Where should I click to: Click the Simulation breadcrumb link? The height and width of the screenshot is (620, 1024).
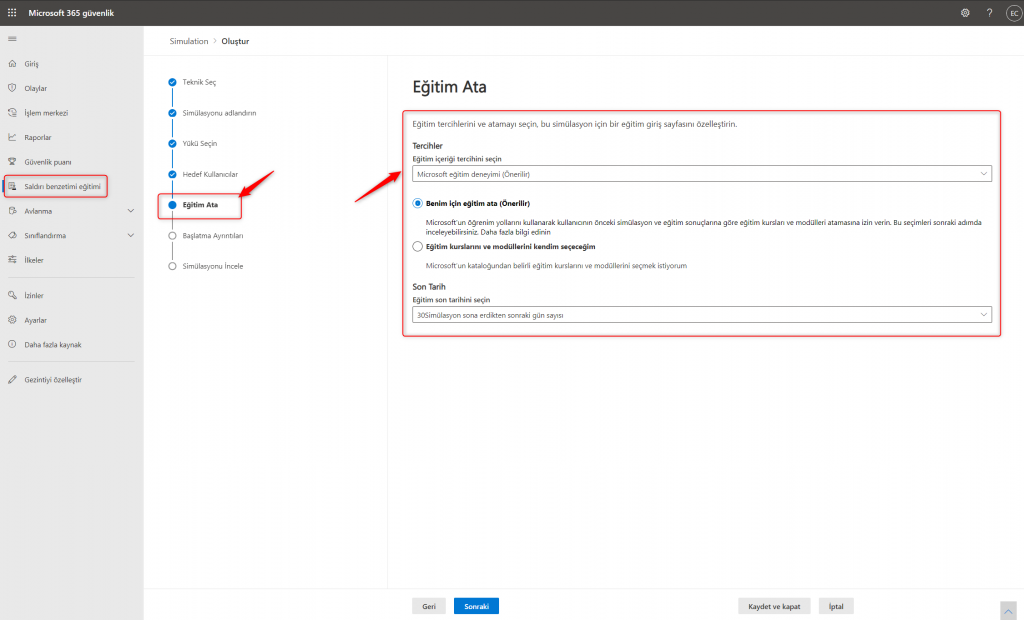(189, 41)
